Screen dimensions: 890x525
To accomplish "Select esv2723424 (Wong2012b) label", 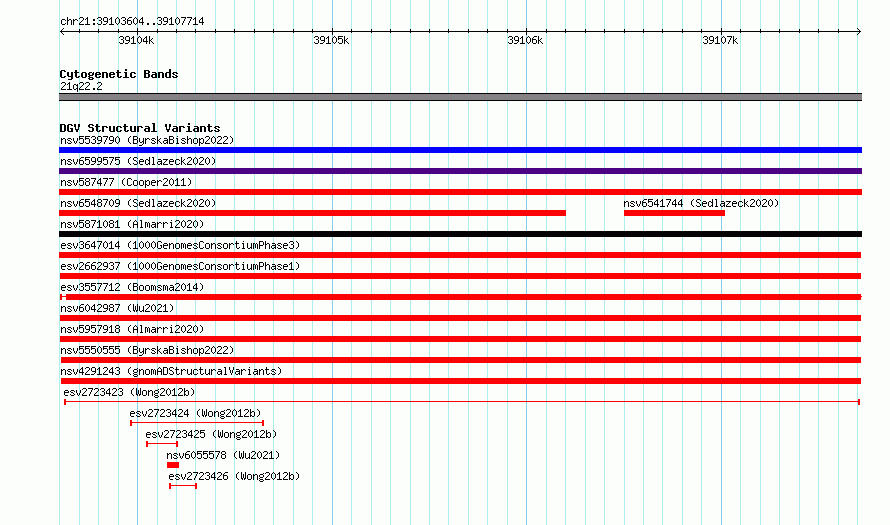I will coord(195,413).
